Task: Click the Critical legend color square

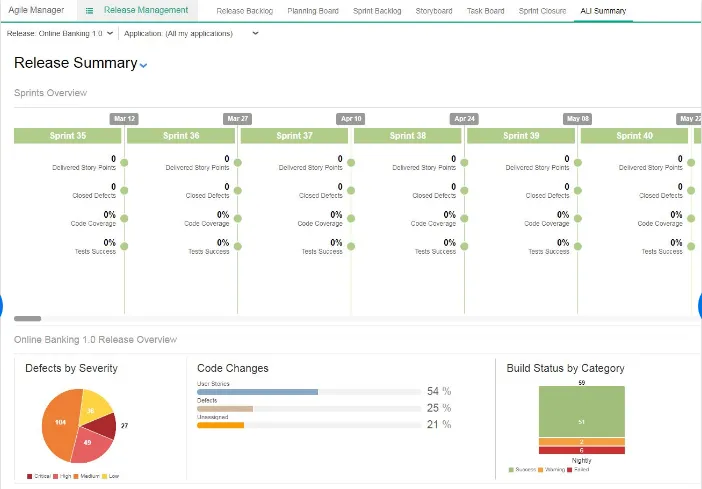Action: pos(30,476)
